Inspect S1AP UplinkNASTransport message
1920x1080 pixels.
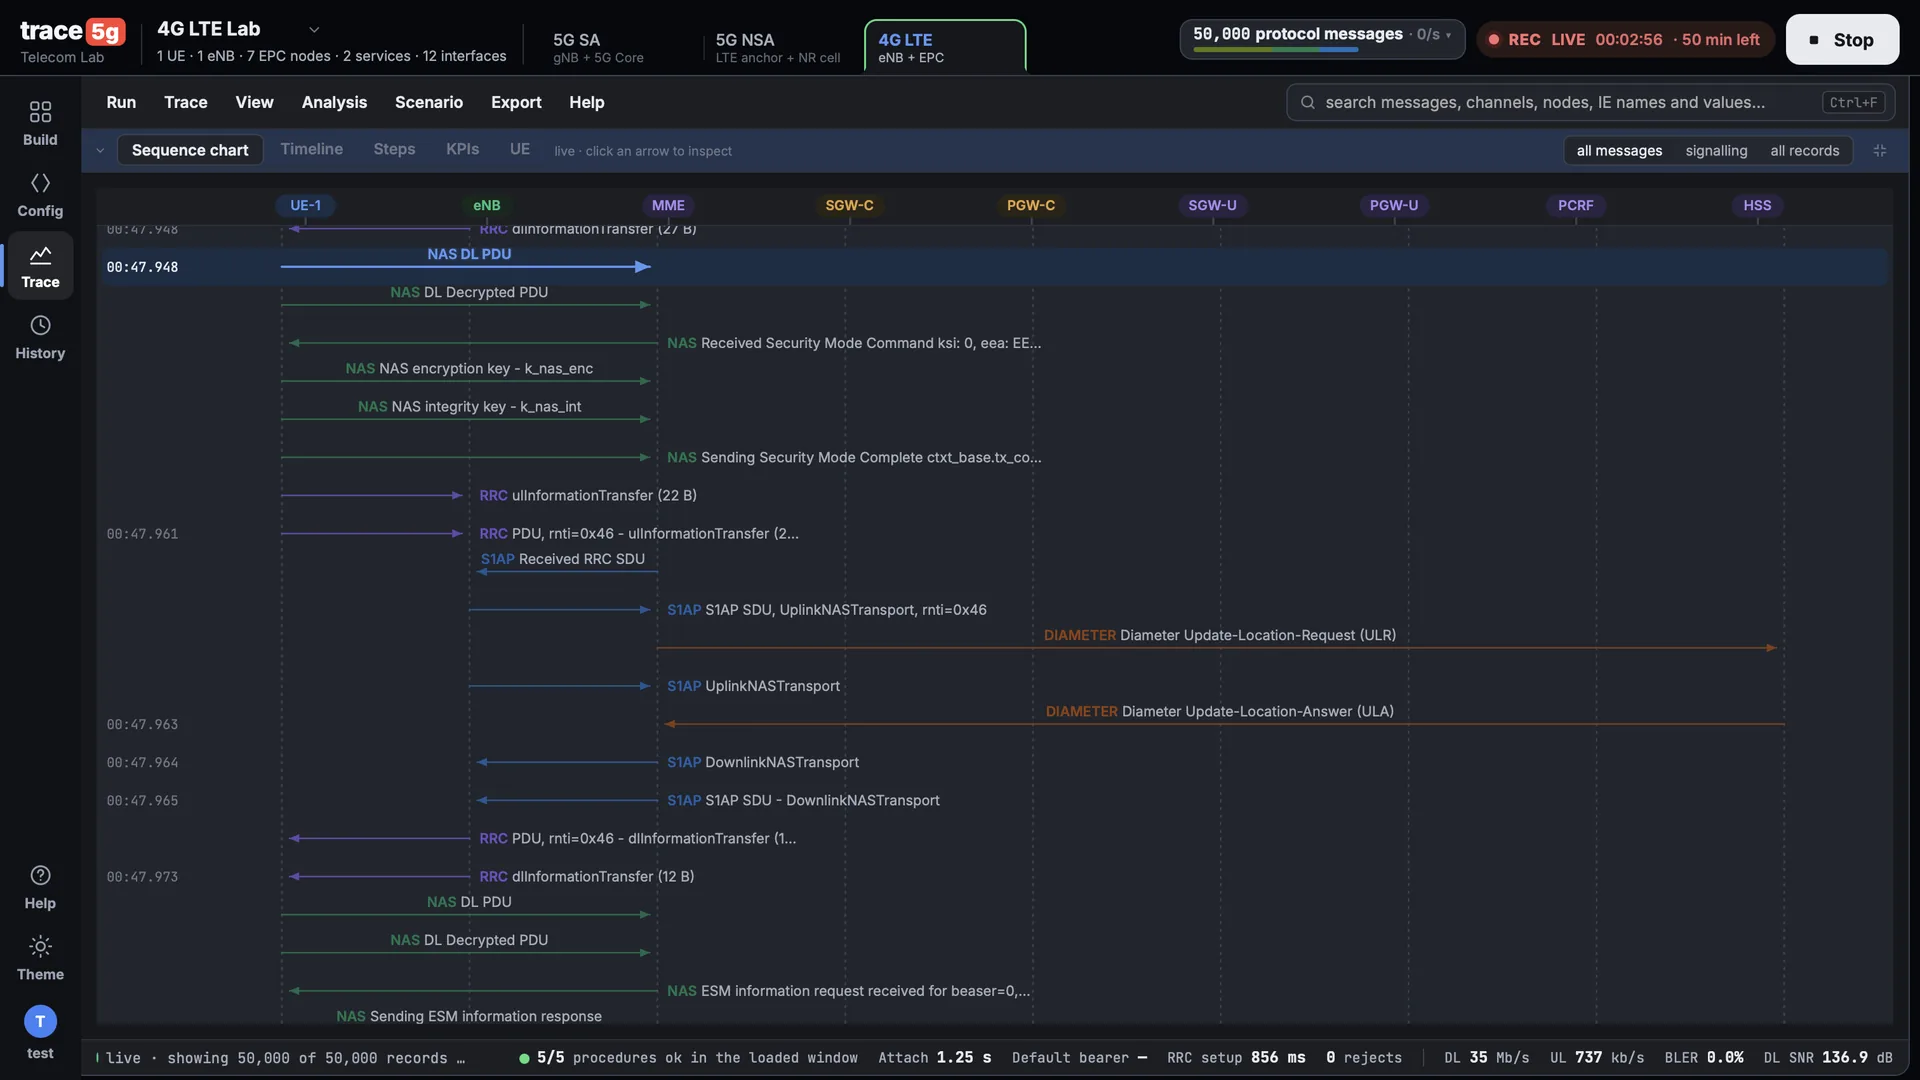[x=753, y=686]
